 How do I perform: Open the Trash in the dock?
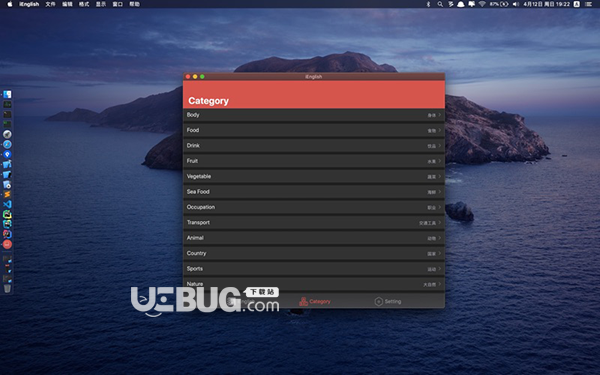point(7,289)
